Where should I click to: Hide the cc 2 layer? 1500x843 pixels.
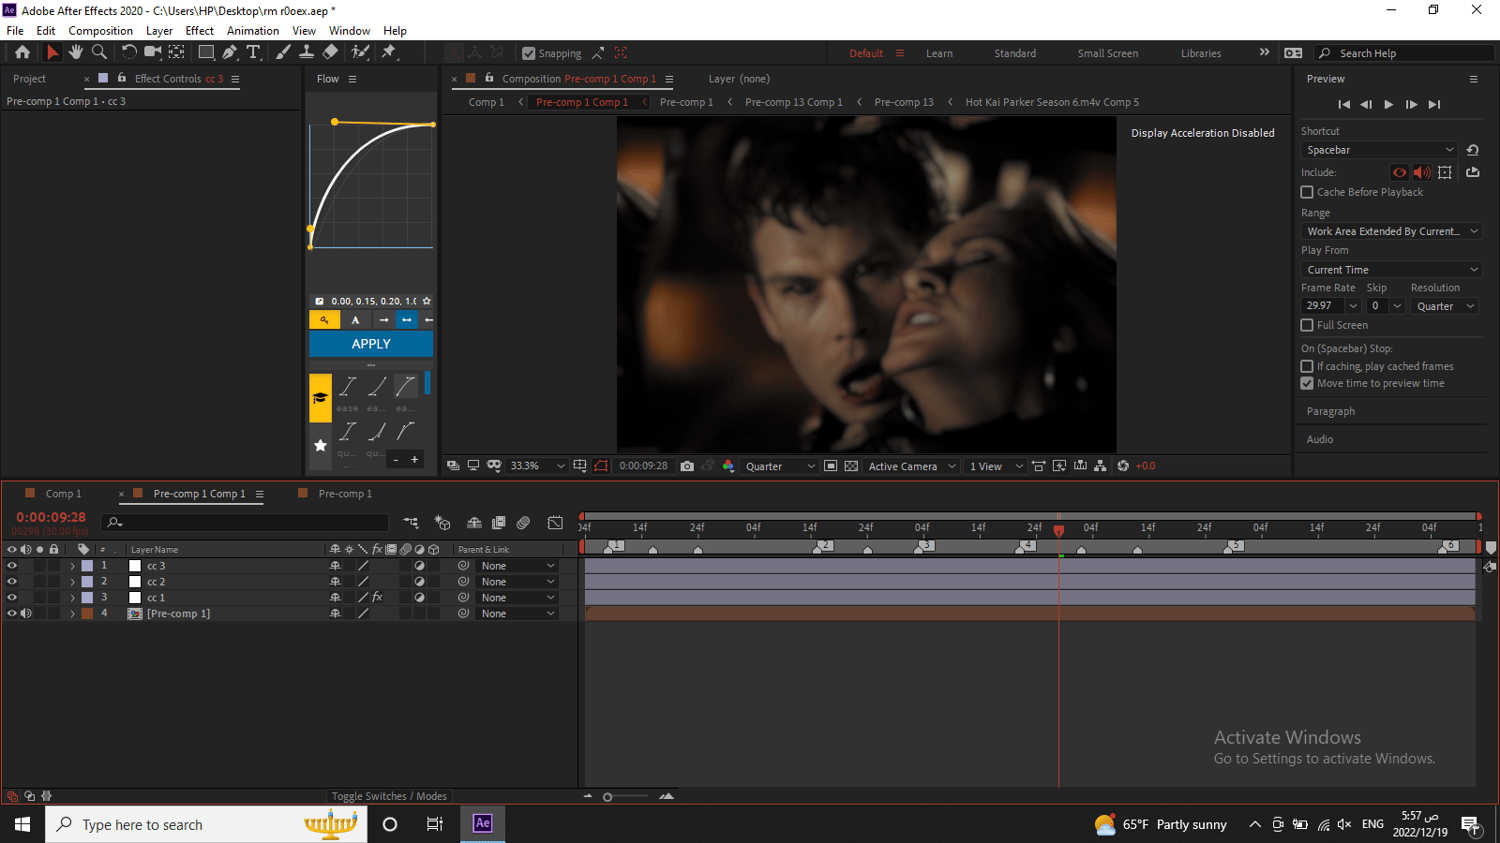(x=12, y=582)
